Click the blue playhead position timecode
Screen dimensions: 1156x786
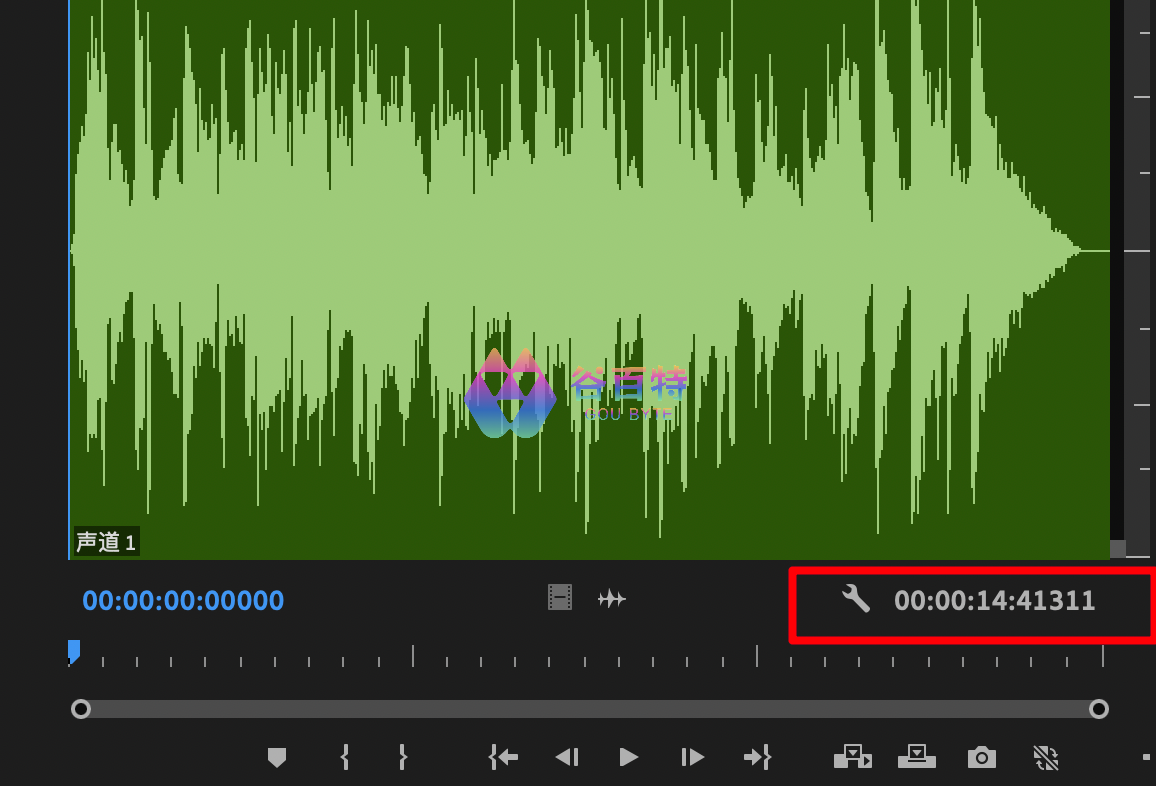coord(183,601)
